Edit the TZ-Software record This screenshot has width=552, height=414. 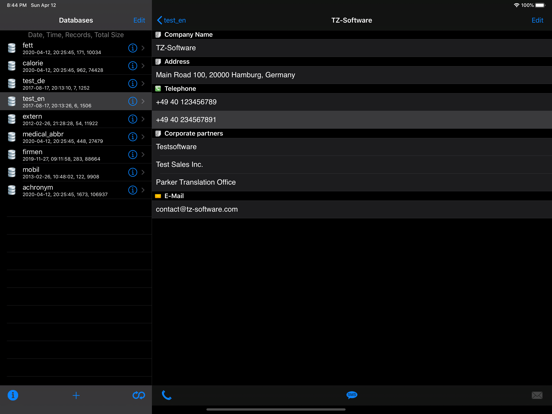(537, 20)
